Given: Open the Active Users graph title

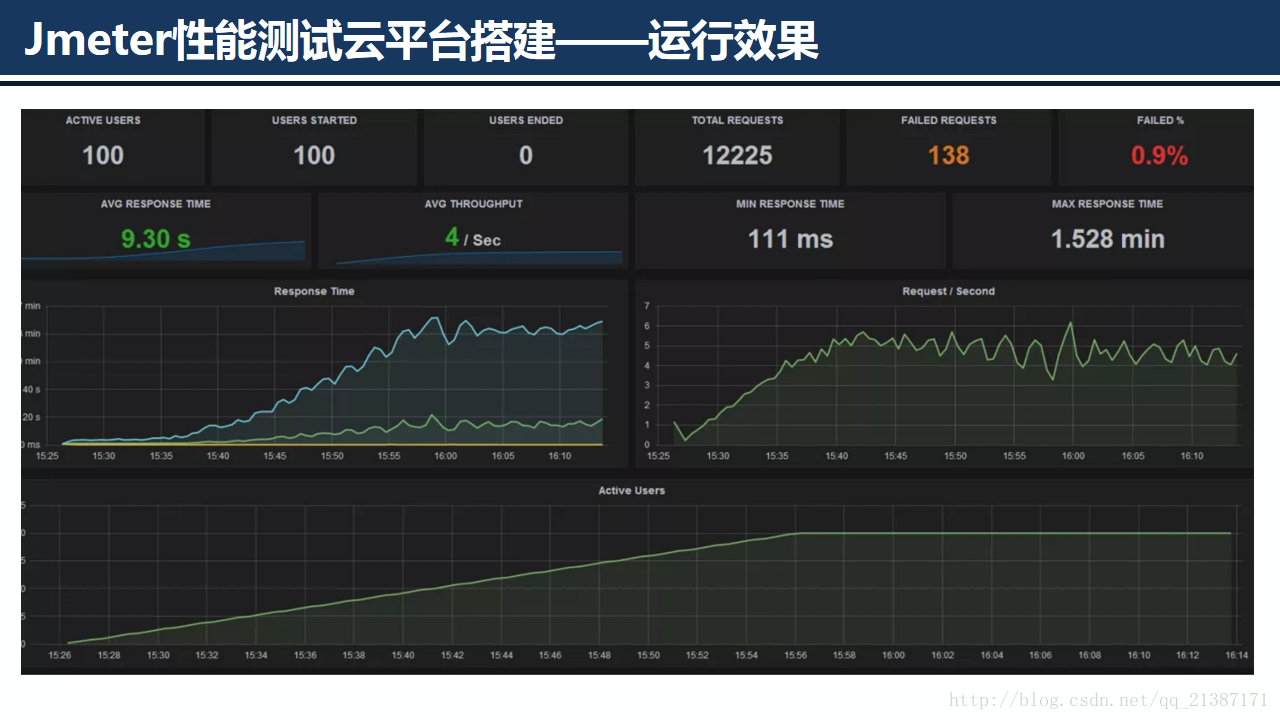Looking at the screenshot, I should pos(631,491).
